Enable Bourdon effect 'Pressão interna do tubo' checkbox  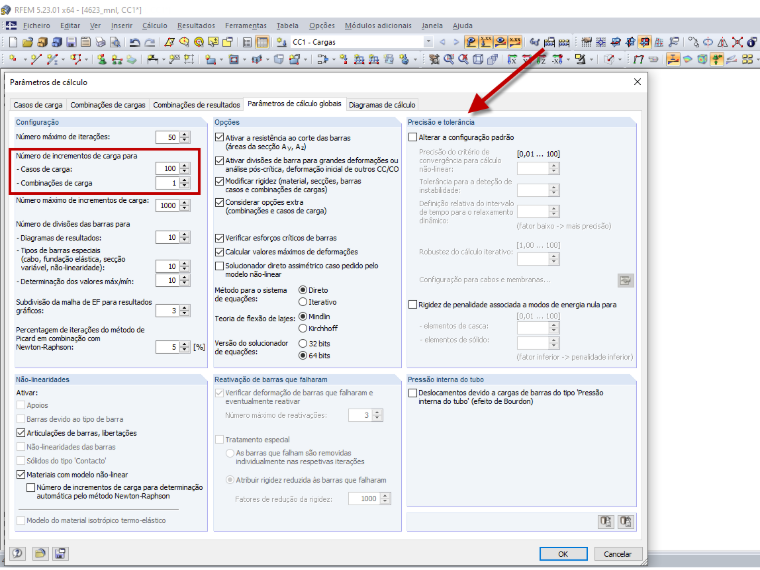[412, 393]
